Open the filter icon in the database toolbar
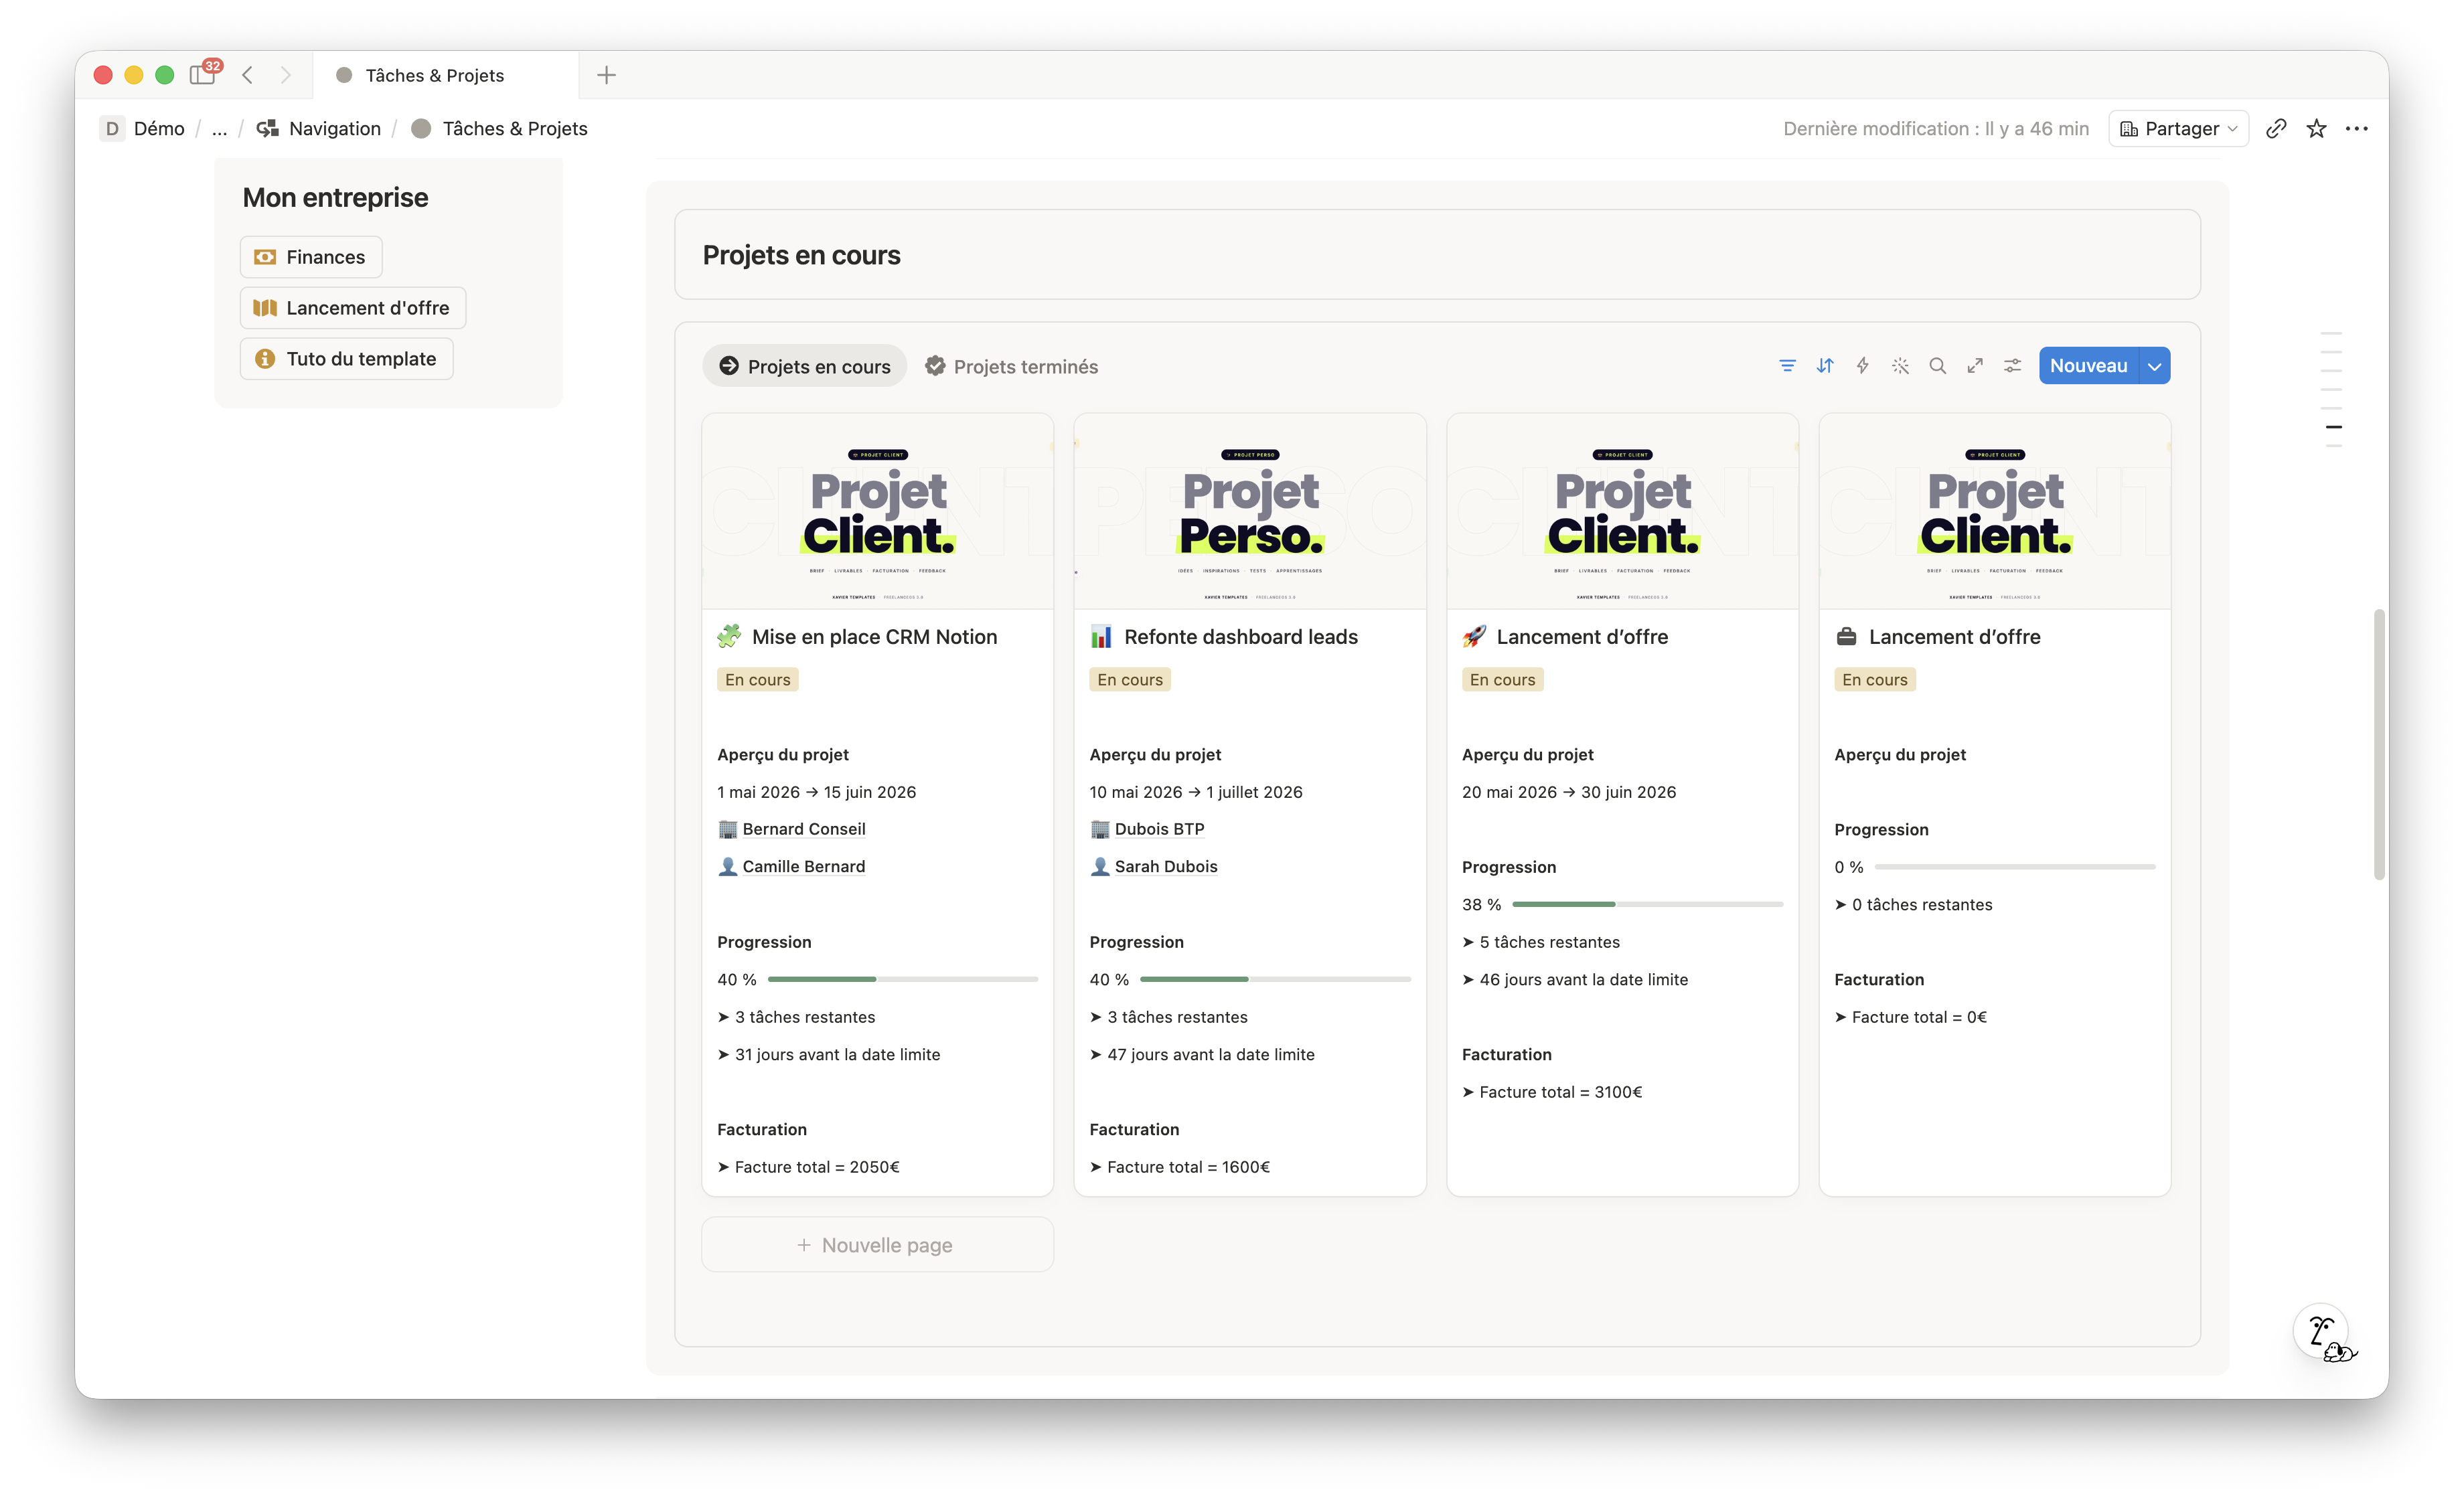Screen dimensions: 2464x1498 (x=1787, y=366)
